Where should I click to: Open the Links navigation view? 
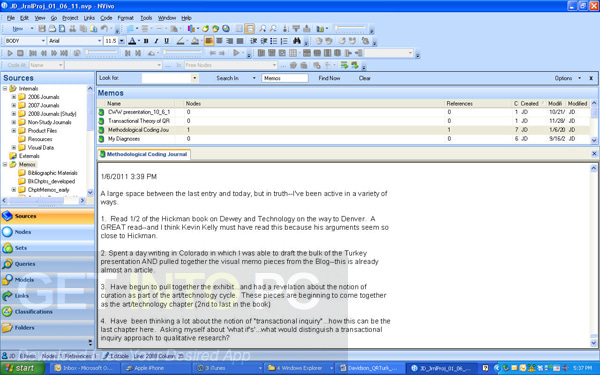47,296
